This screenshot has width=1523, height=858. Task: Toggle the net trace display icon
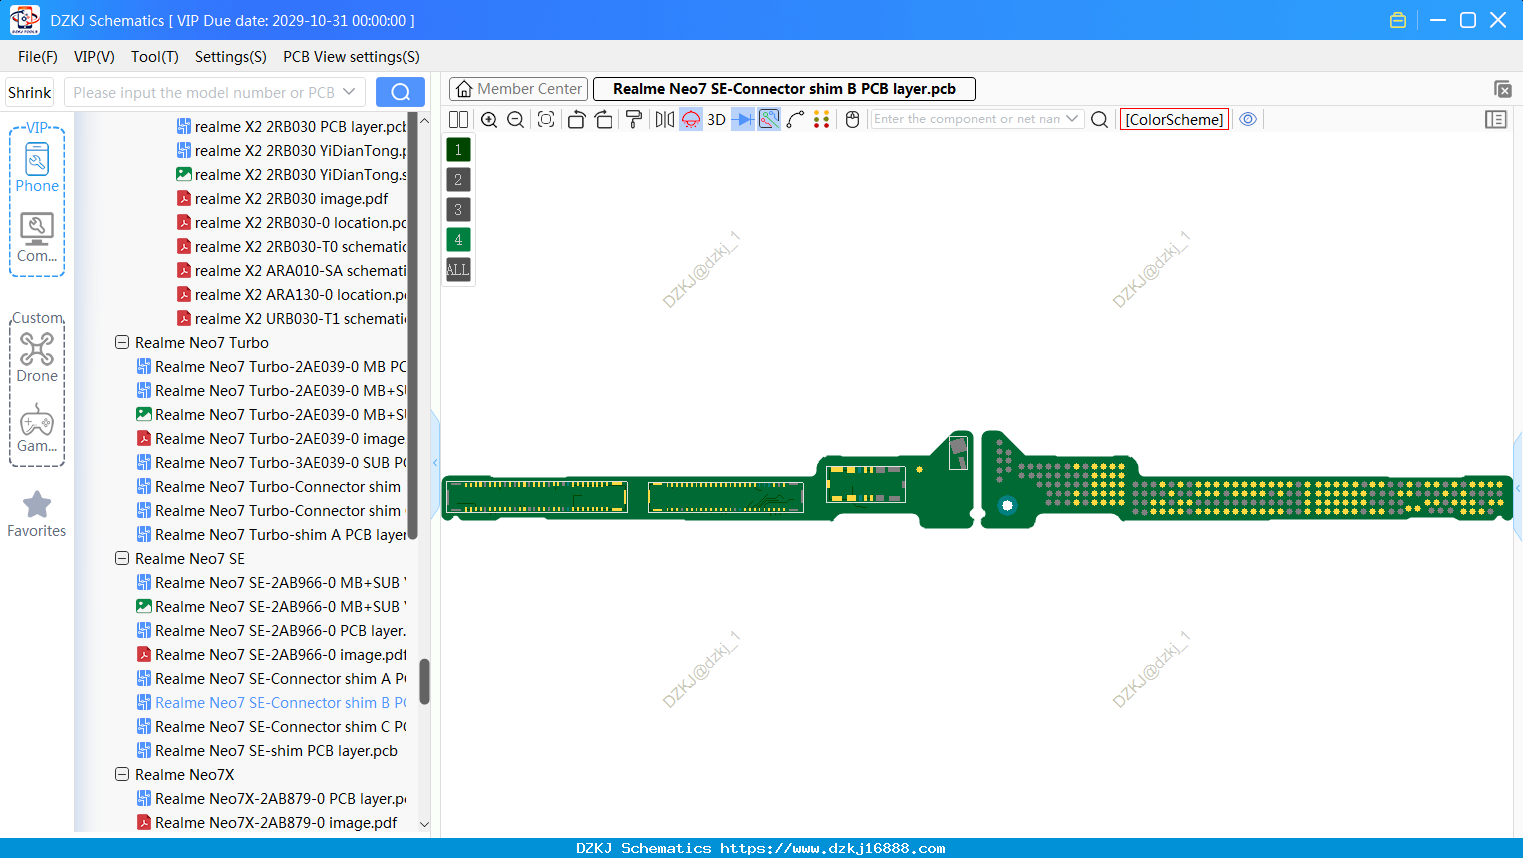tap(769, 119)
